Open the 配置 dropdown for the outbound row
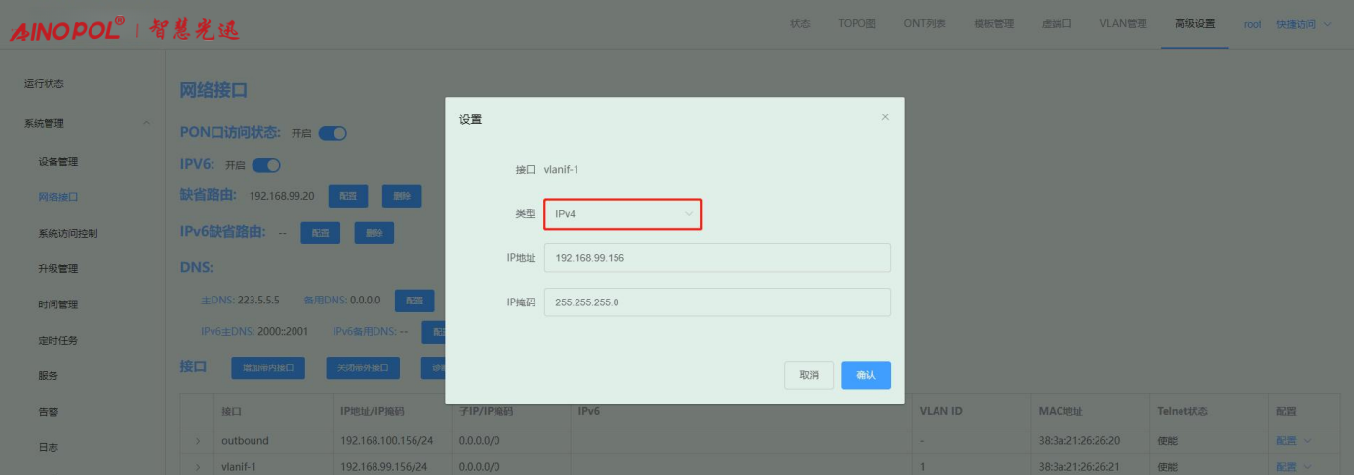This screenshot has height=475, width=1354. pos(1293,441)
